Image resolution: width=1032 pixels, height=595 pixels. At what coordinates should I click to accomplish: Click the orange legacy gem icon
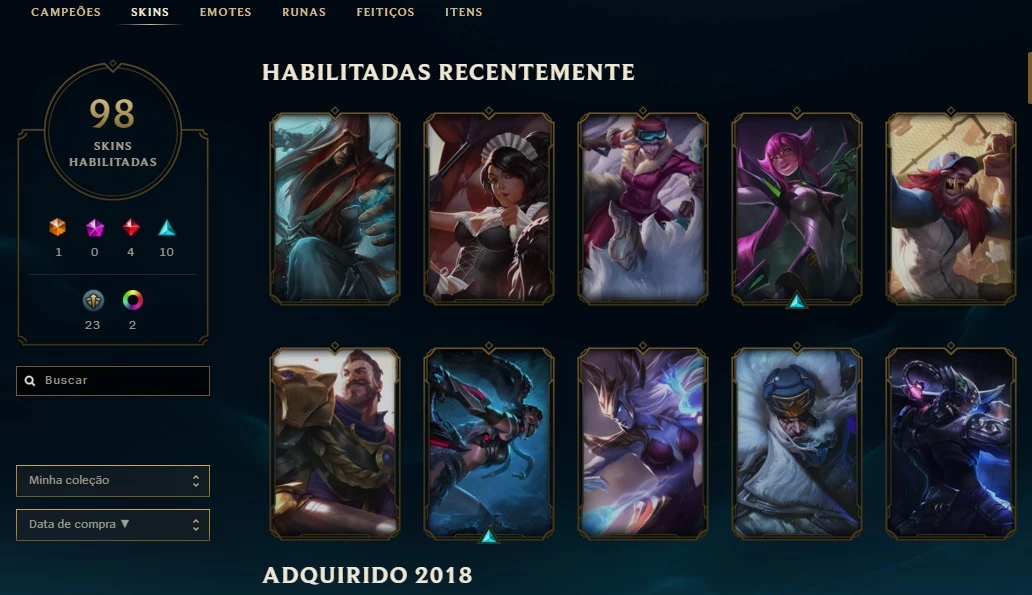(x=58, y=228)
